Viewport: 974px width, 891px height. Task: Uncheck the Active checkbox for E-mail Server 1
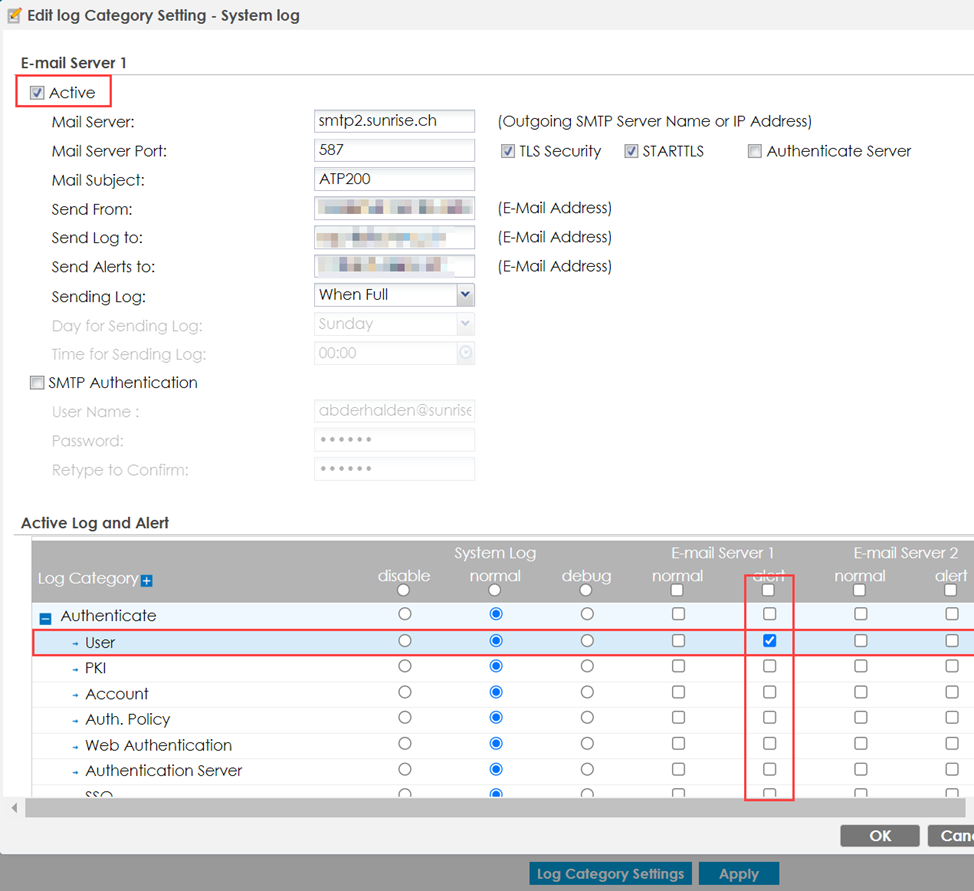(x=38, y=93)
